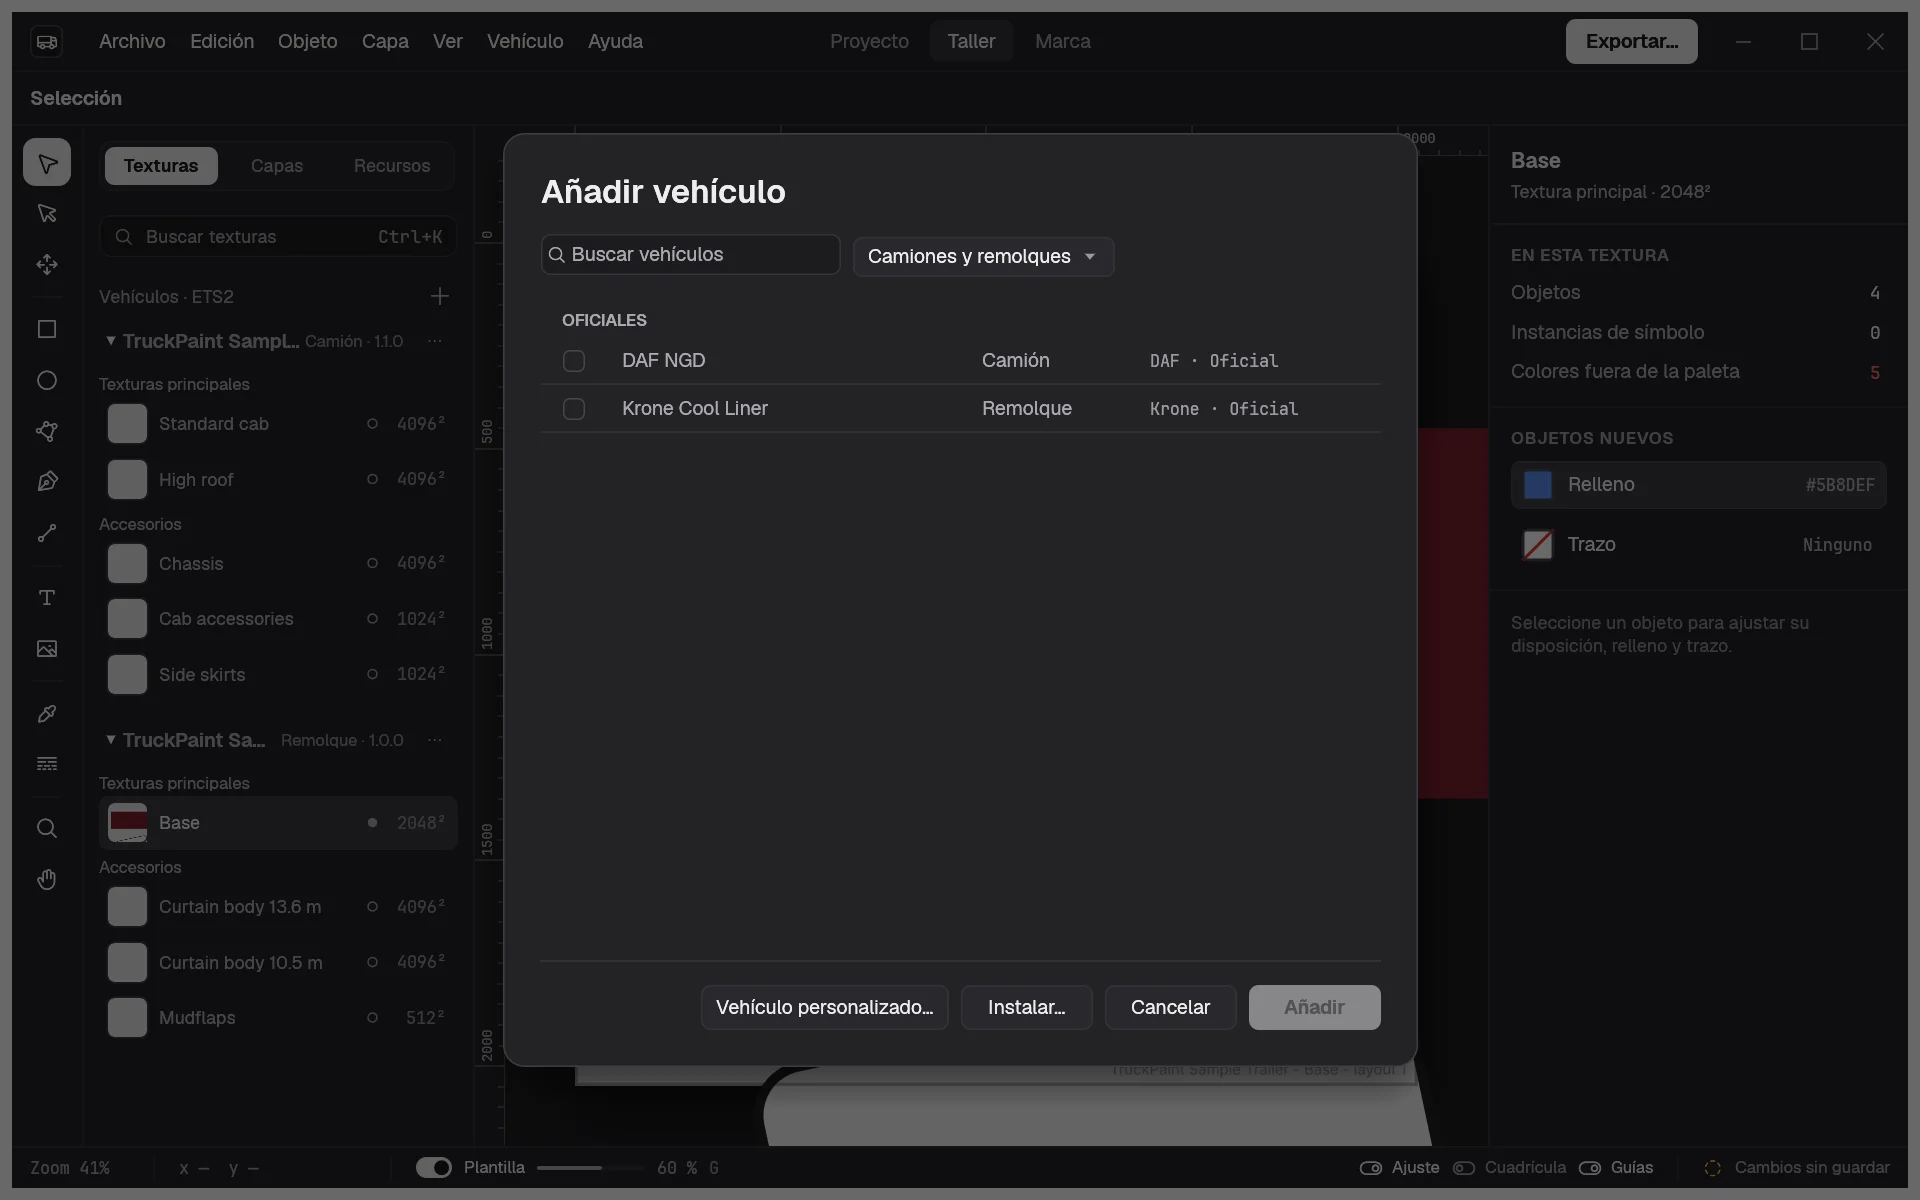Select the Eyedropper tool

47,714
